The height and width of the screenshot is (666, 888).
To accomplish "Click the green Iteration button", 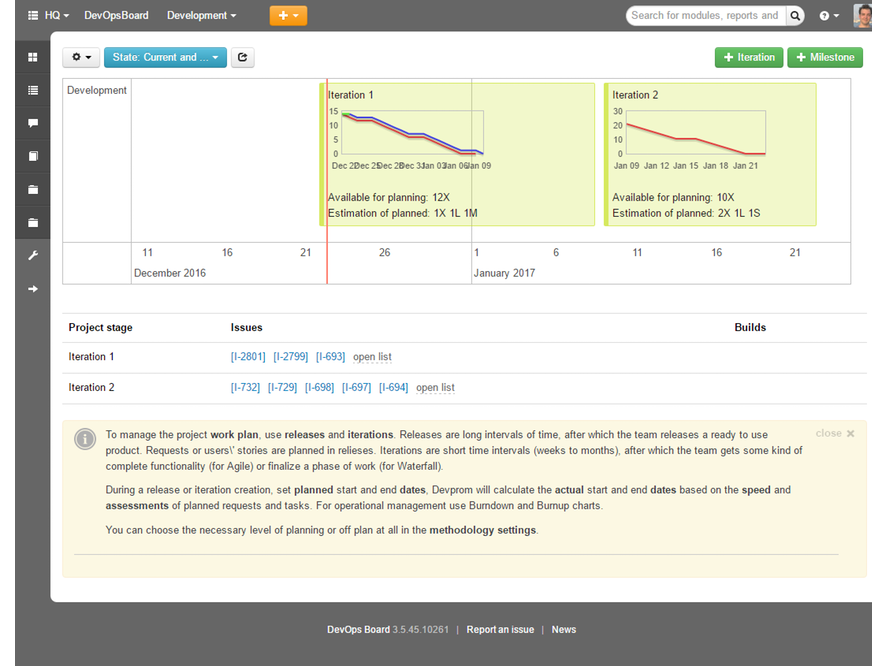I will coord(749,57).
